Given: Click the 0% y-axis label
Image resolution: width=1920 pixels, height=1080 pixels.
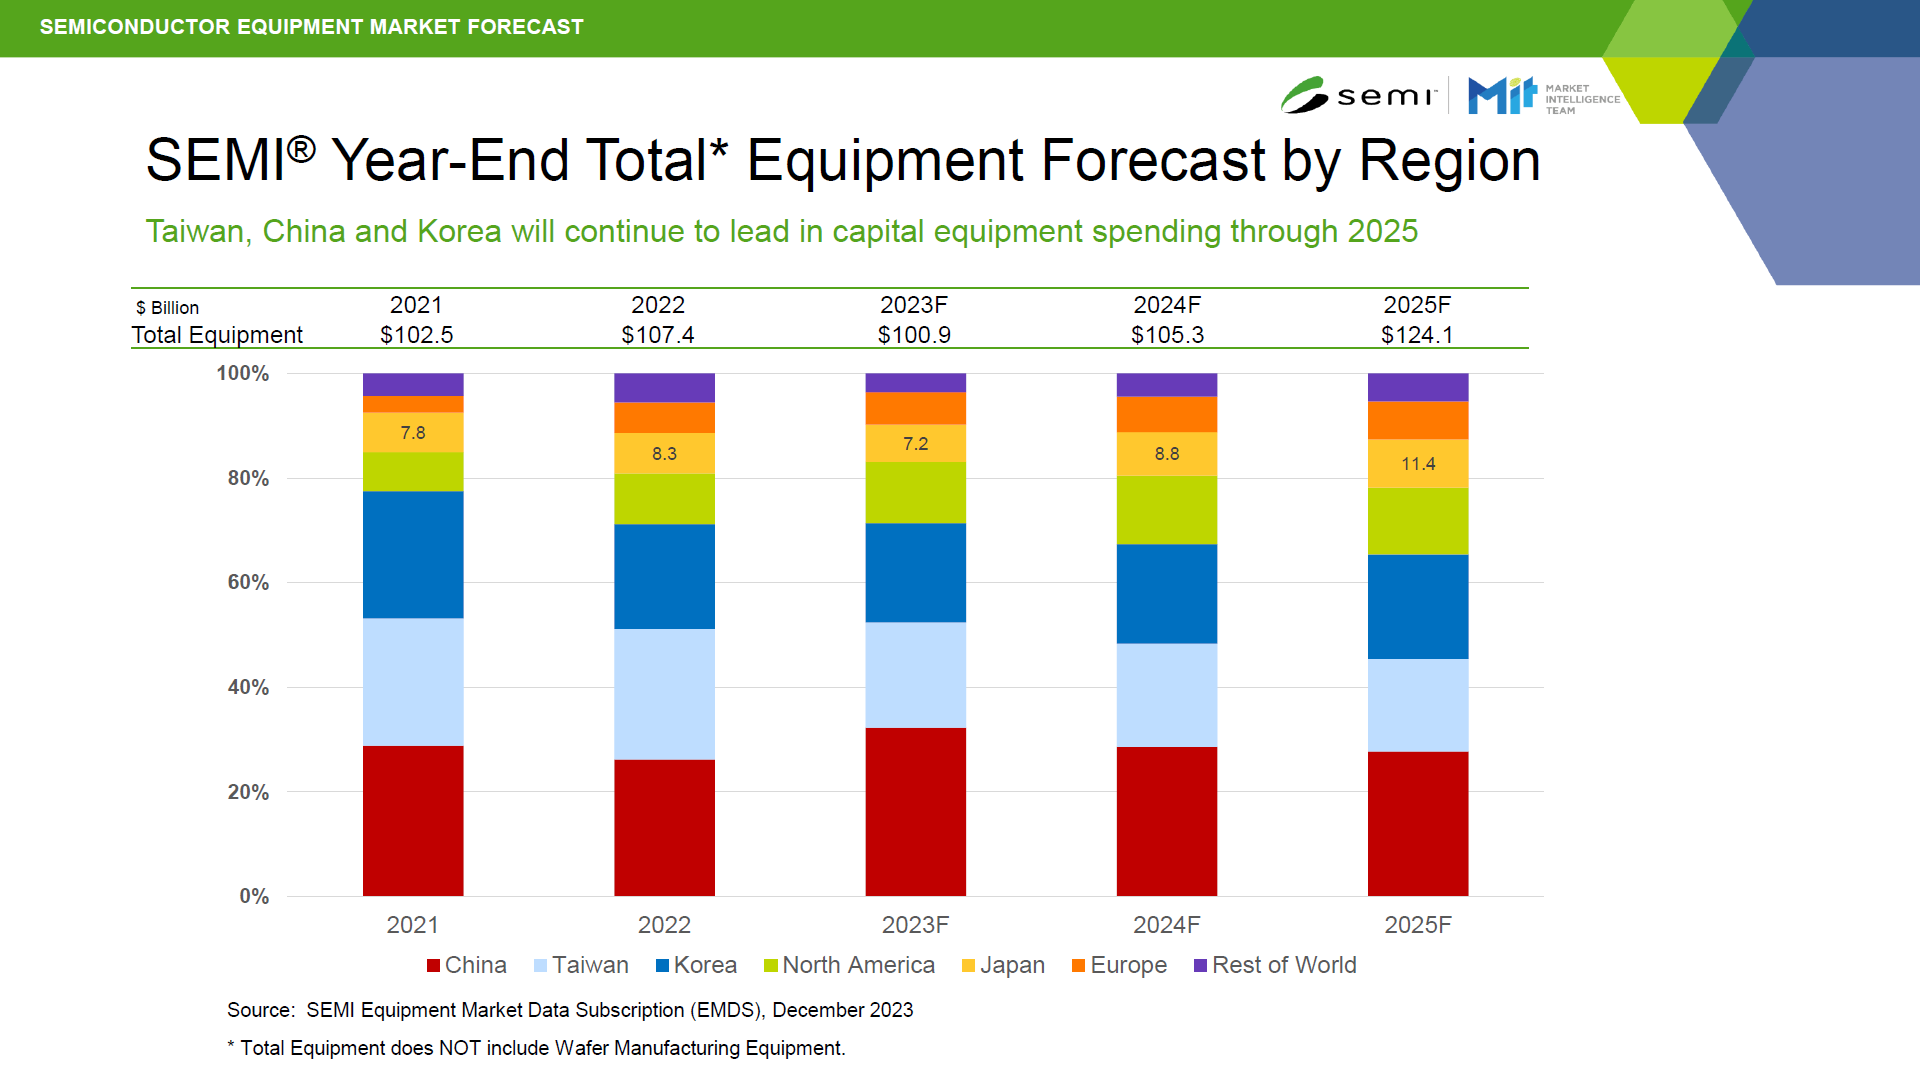Looking at the screenshot, I should (x=254, y=897).
